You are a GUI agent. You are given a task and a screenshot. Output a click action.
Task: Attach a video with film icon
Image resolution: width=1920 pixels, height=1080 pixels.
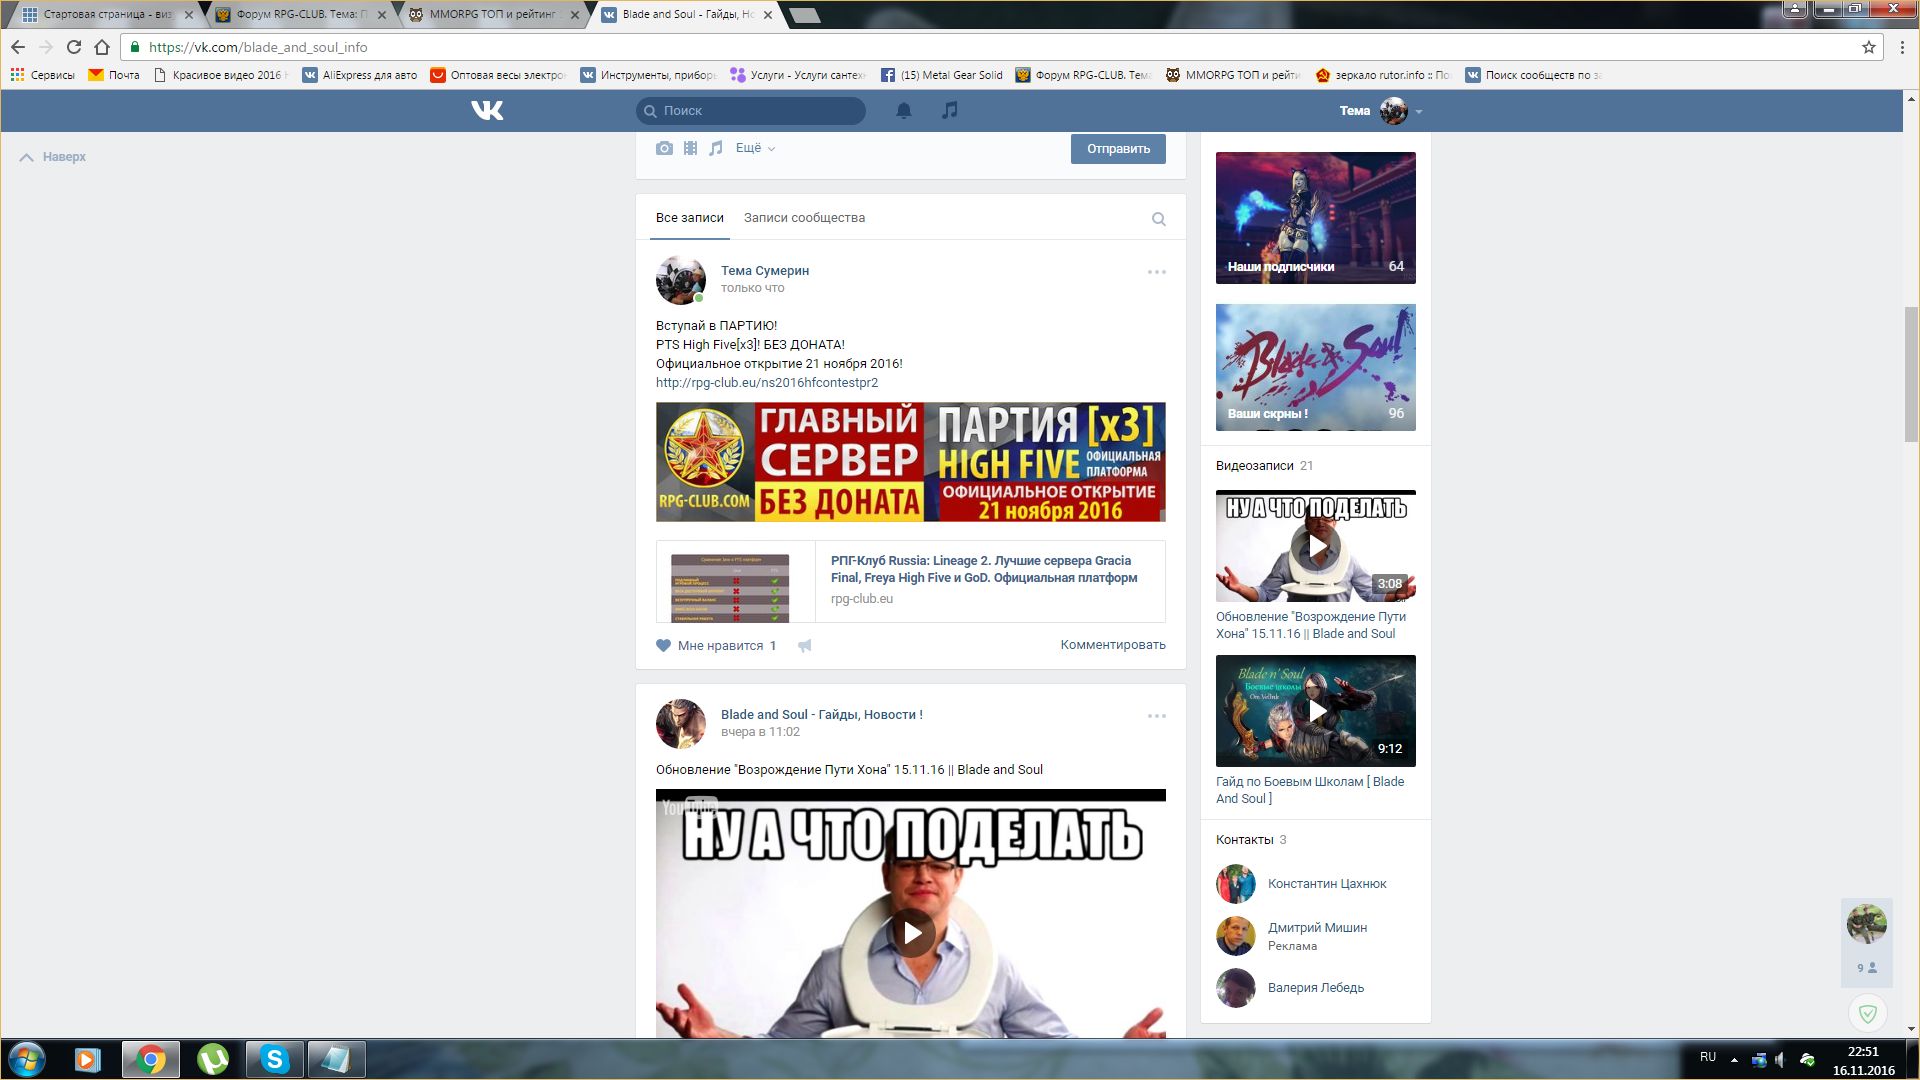pos(690,148)
